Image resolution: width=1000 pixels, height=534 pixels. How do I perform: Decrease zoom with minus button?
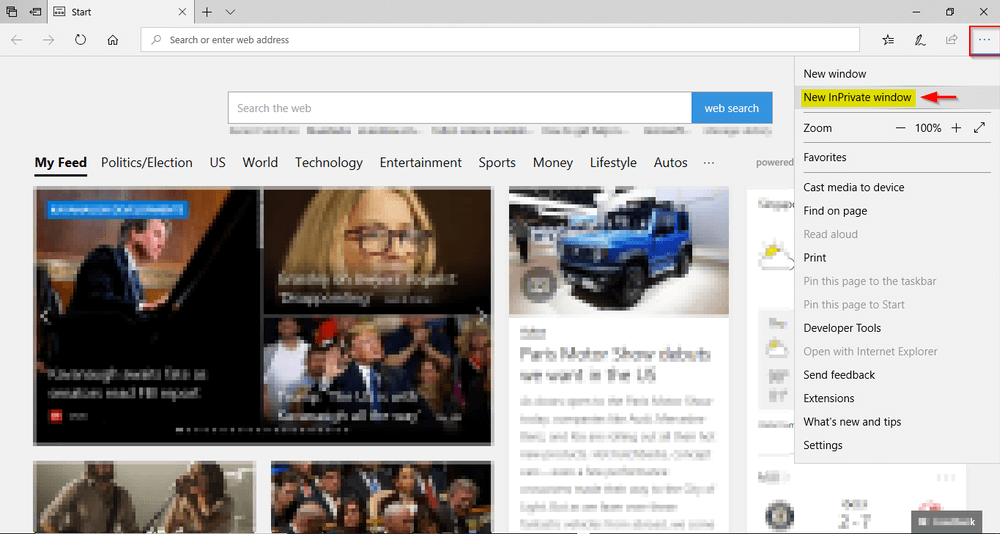900,128
